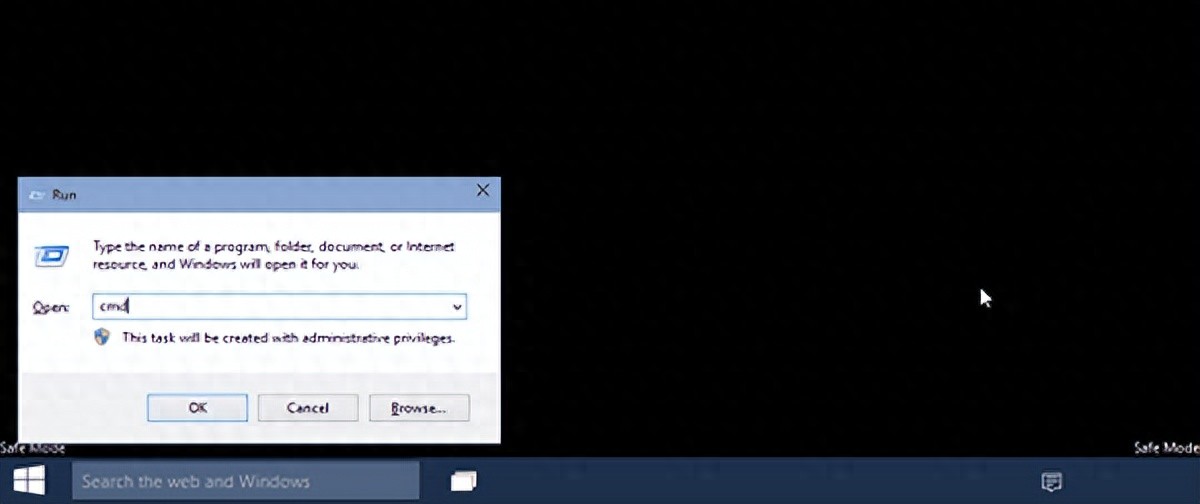Click the Safe Mode label at bottom-left
This screenshot has width=1200, height=504.
click(x=32, y=449)
